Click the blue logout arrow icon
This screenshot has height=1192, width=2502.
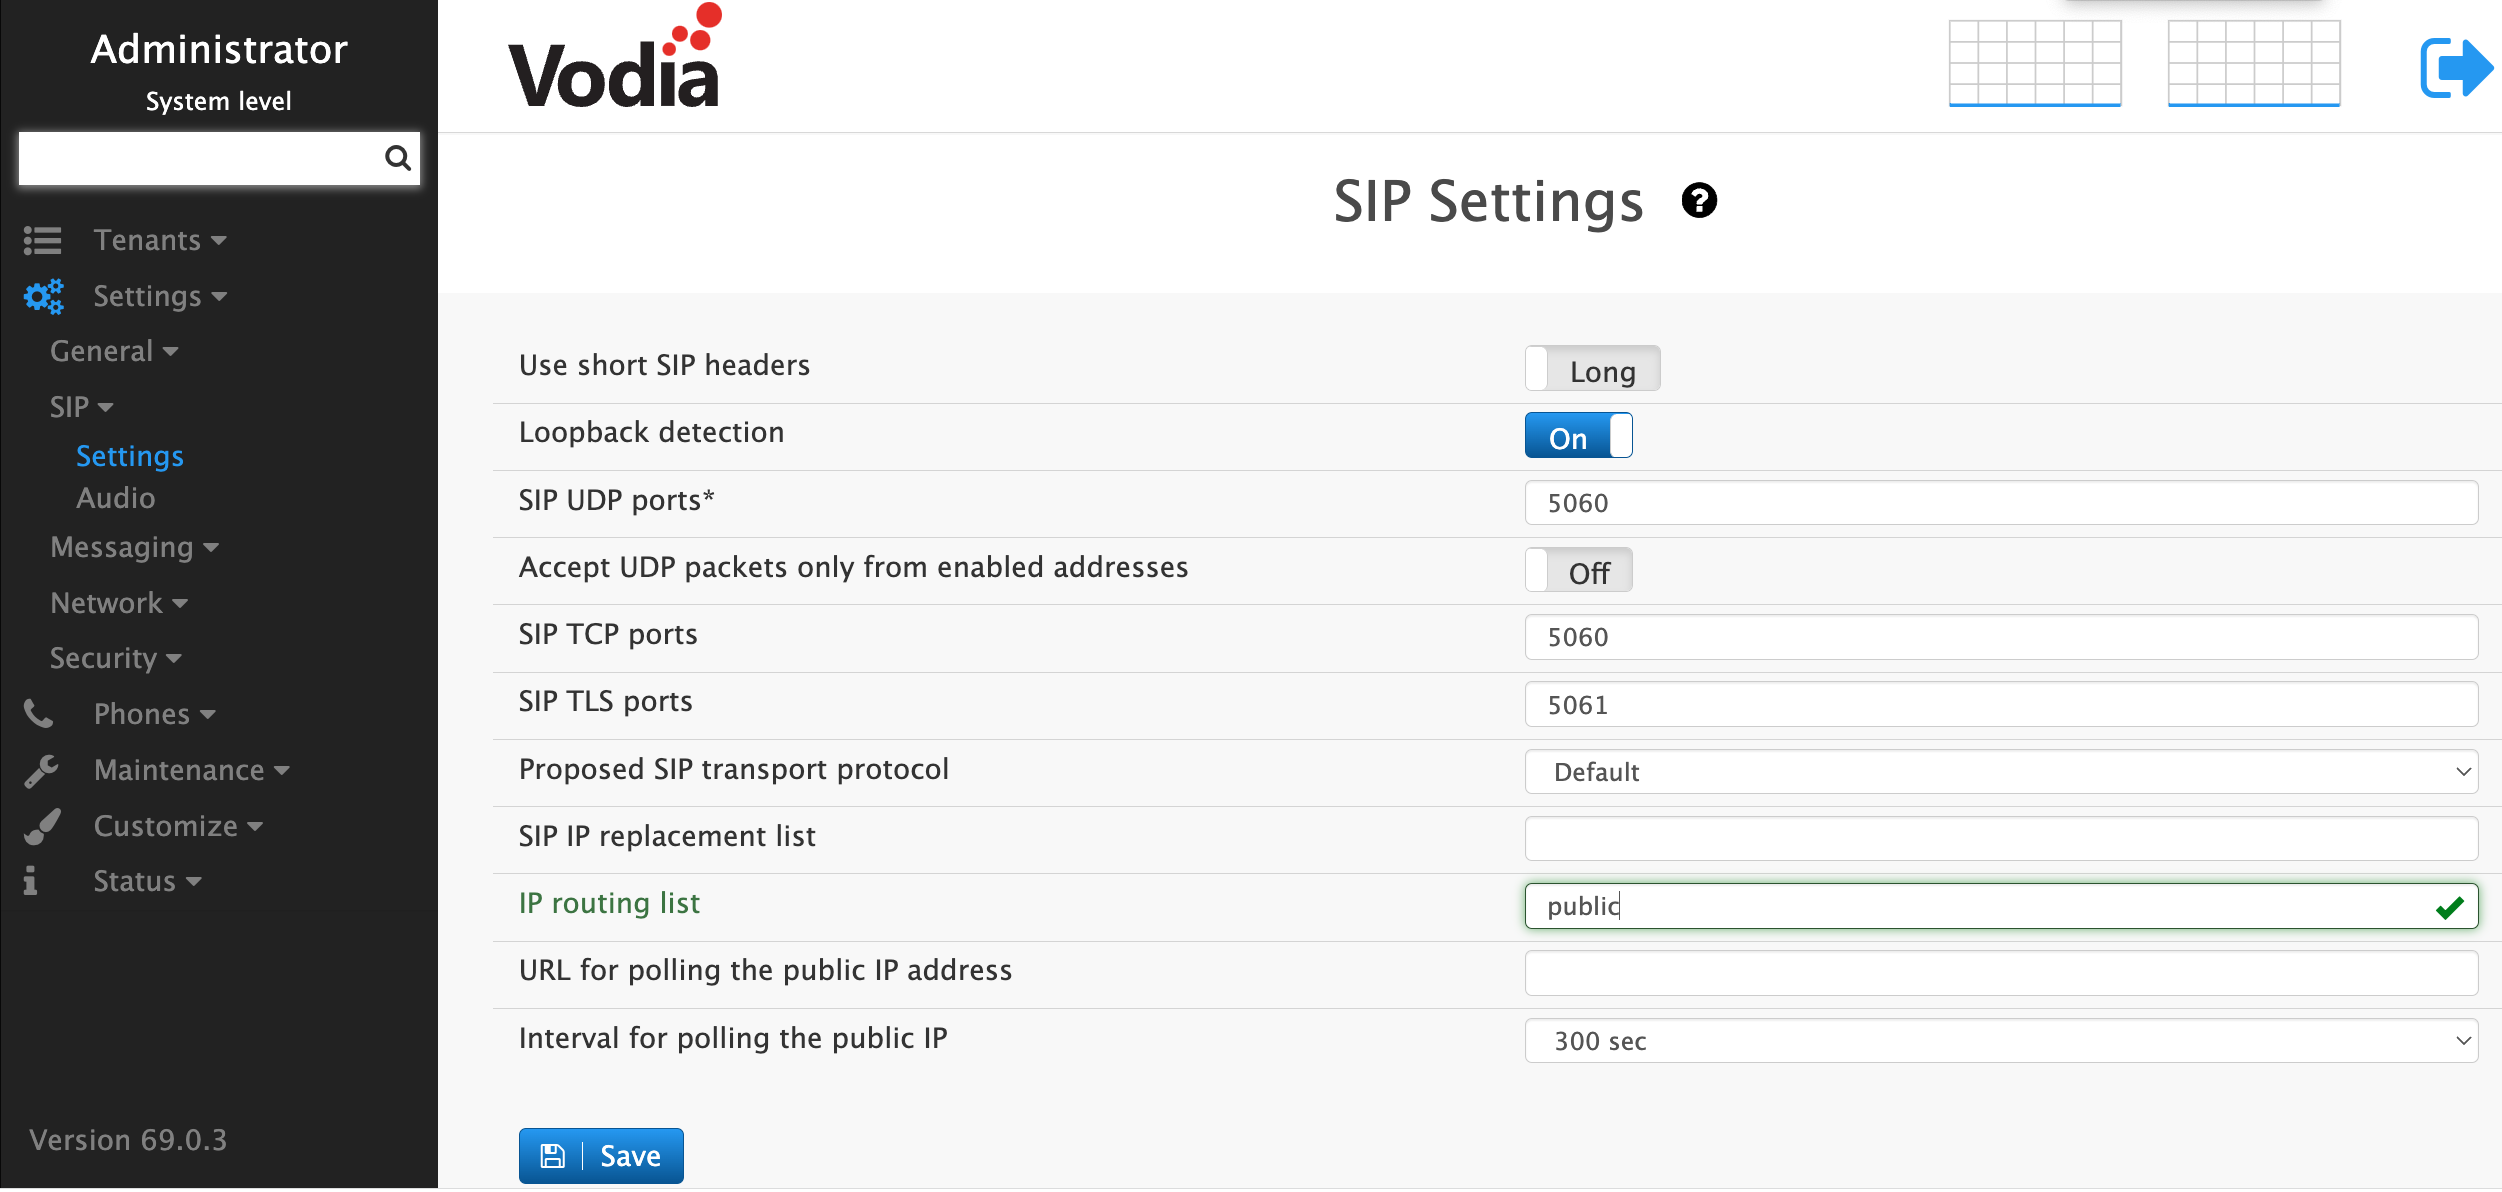pyautogui.click(x=2455, y=66)
